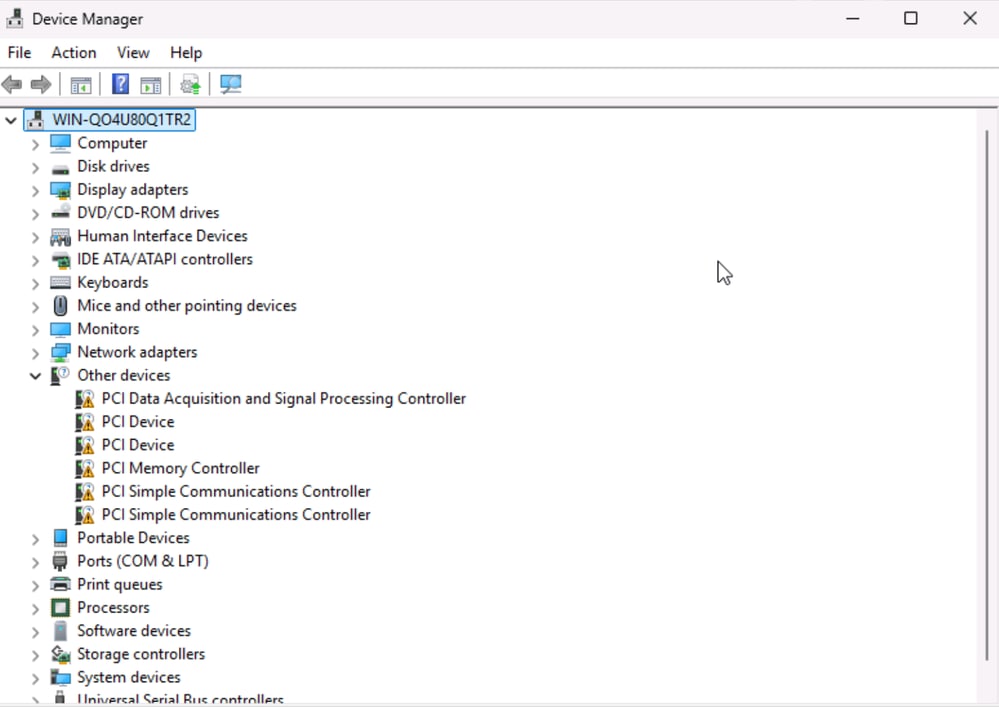Select the WIN-QO4U80Q1TR2 computer node
Viewport: 999px width, 707px height.
[x=113, y=119]
